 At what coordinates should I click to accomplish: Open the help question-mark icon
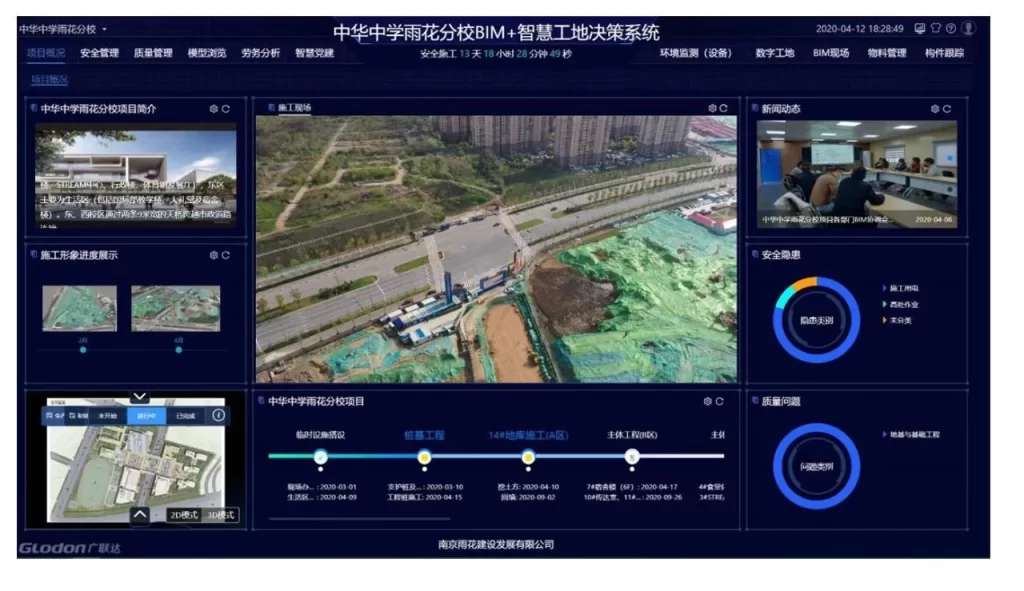tap(951, 28)
